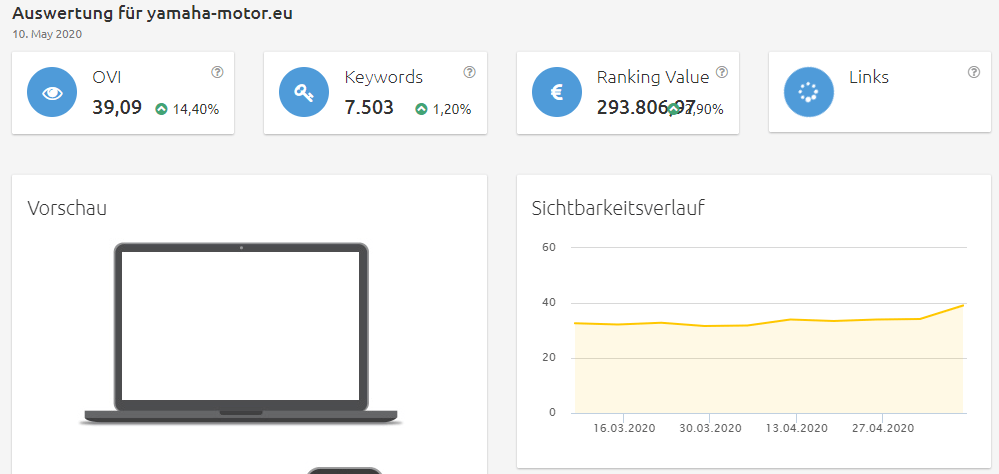Viewport: 999px width, 474px height.
Task: Open help for OVI card
Action: (217, 72)
